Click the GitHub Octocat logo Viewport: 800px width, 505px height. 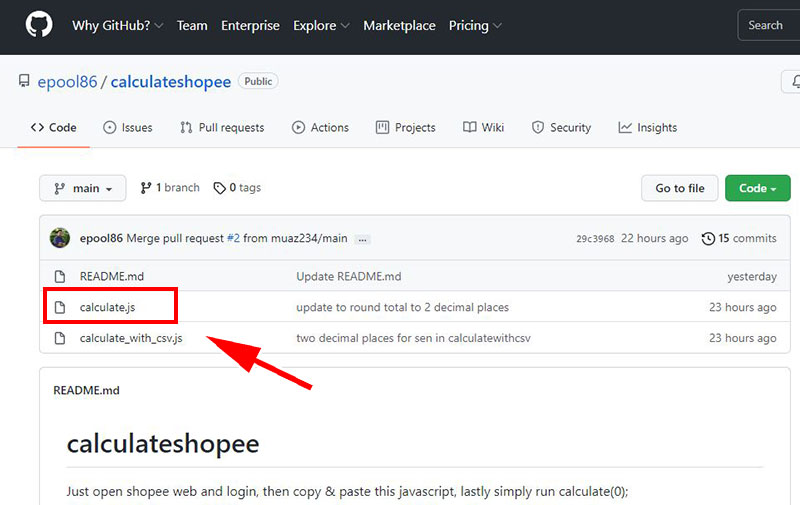(39, 25)
